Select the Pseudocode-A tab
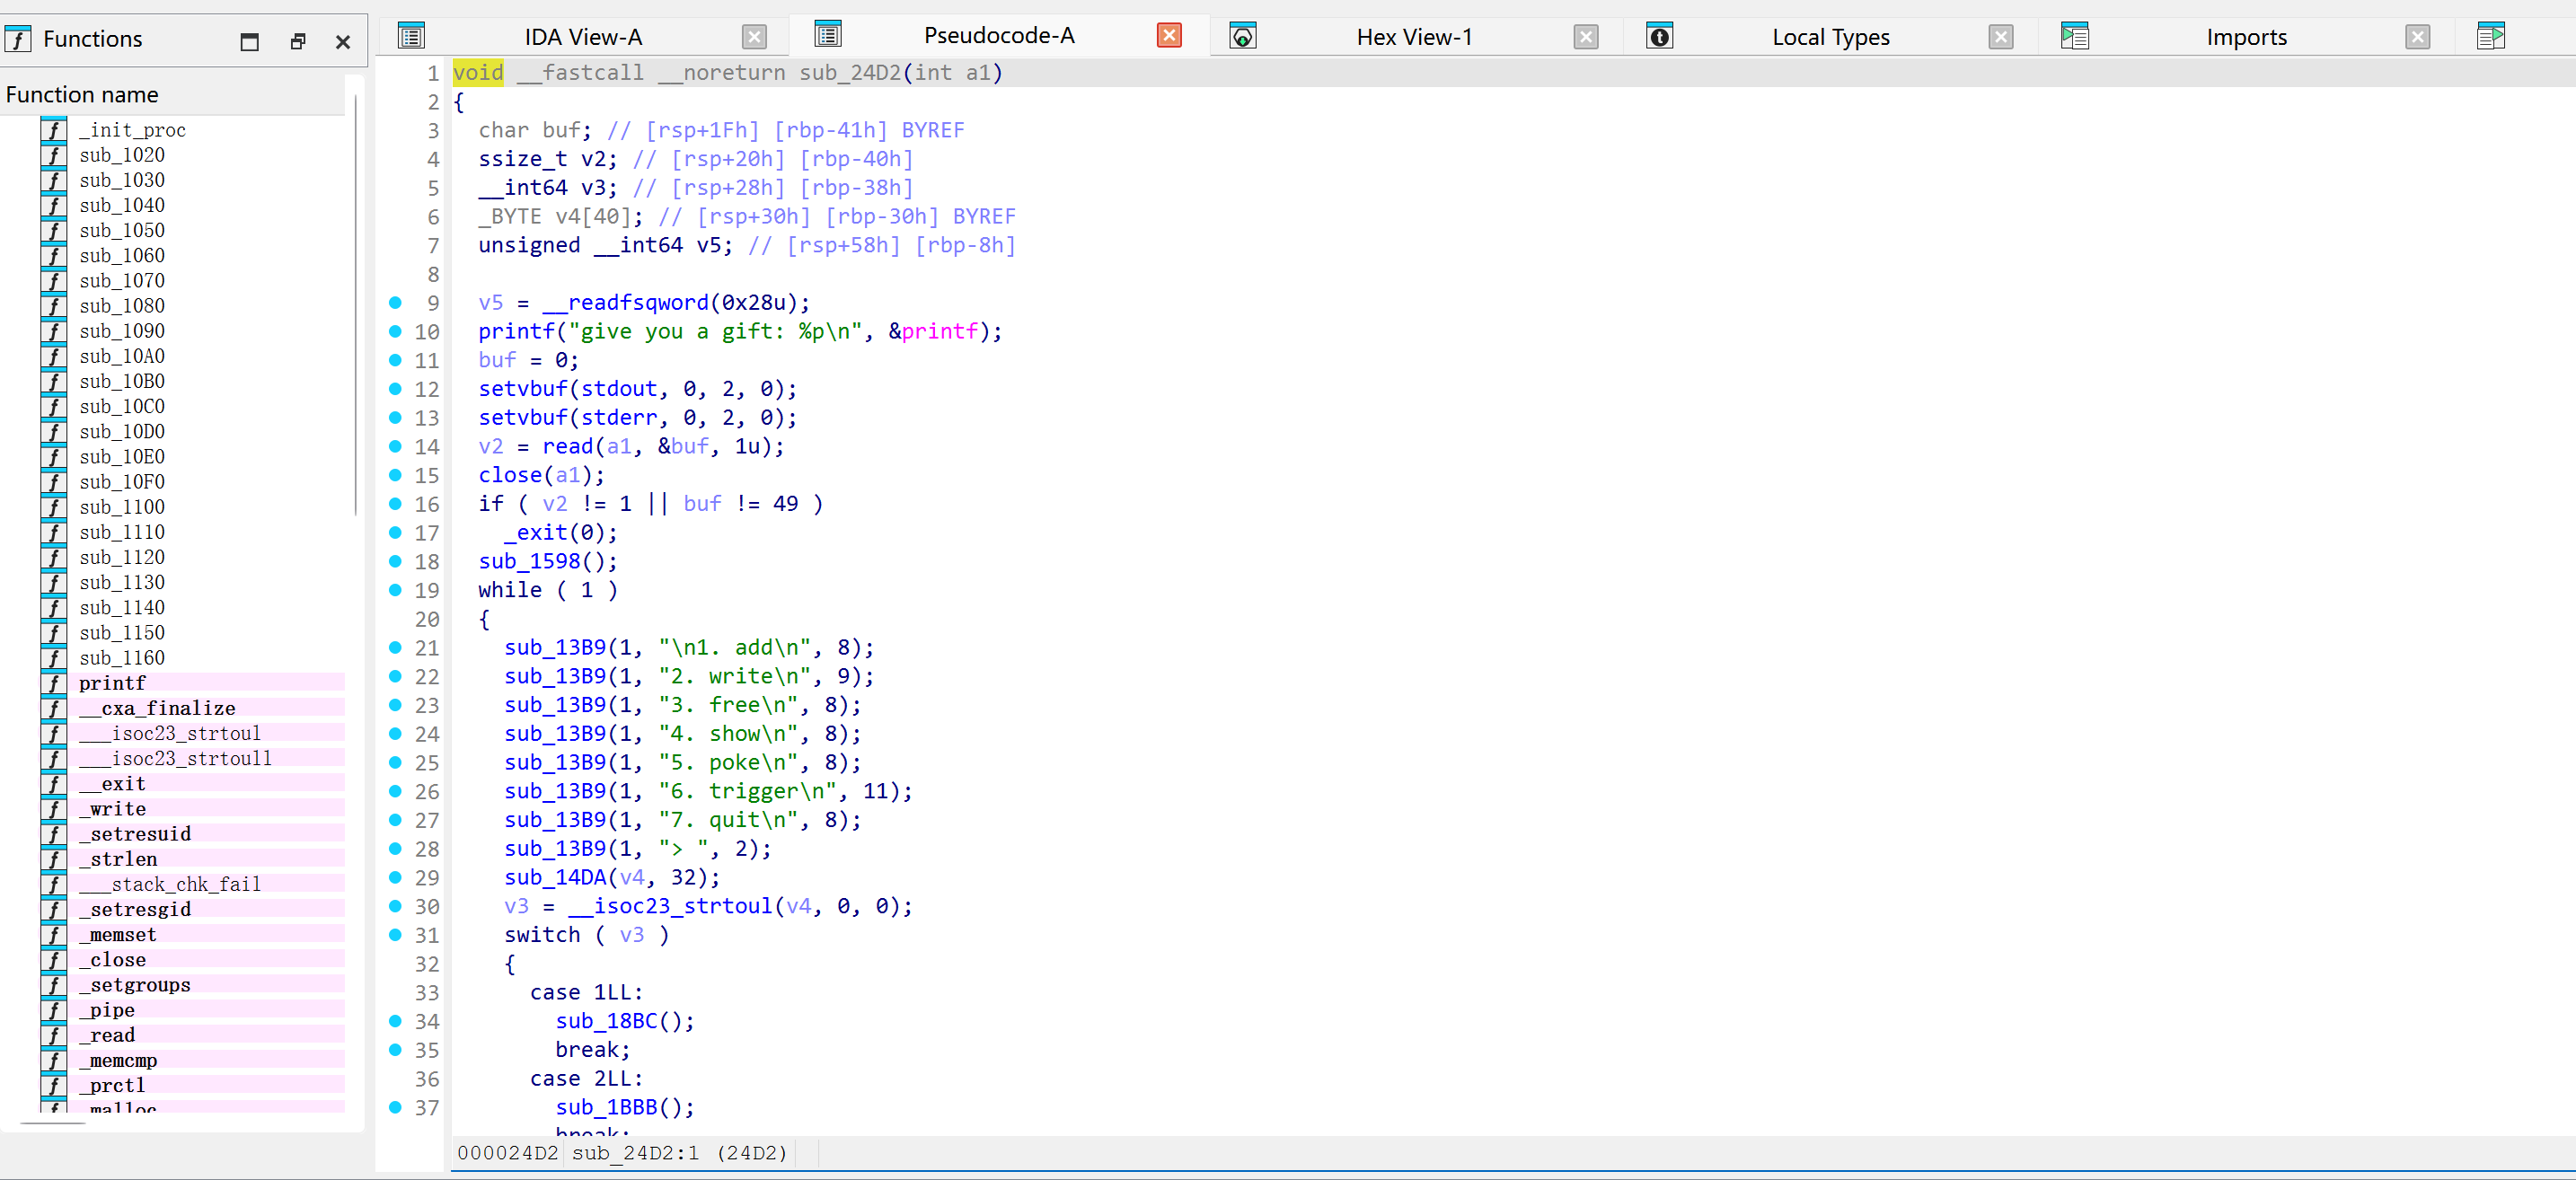The image size is (2576, 1180). (x=998, y=35)
